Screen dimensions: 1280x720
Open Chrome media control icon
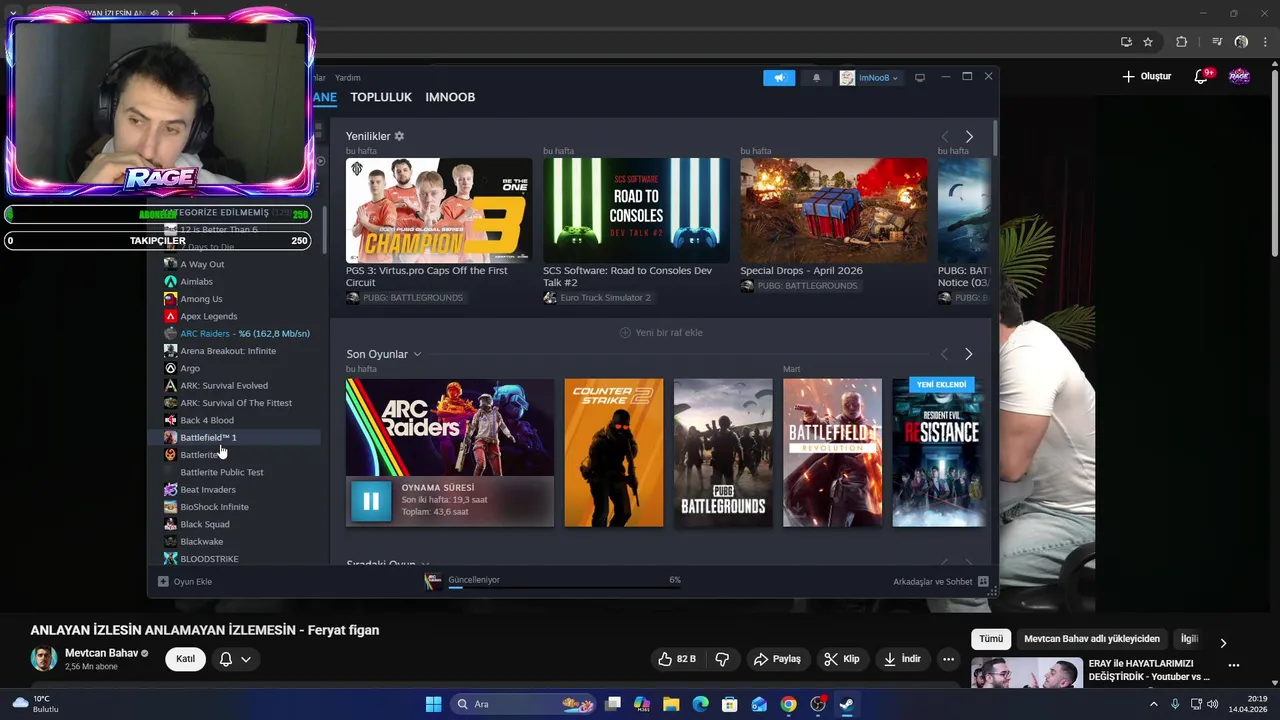pos(1217,42)
